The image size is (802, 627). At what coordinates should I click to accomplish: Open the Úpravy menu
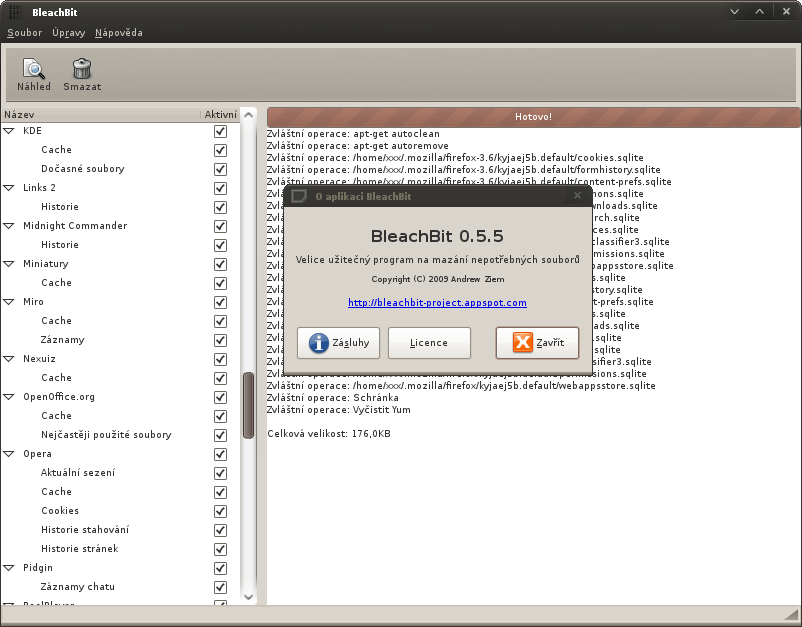point(69,32)
